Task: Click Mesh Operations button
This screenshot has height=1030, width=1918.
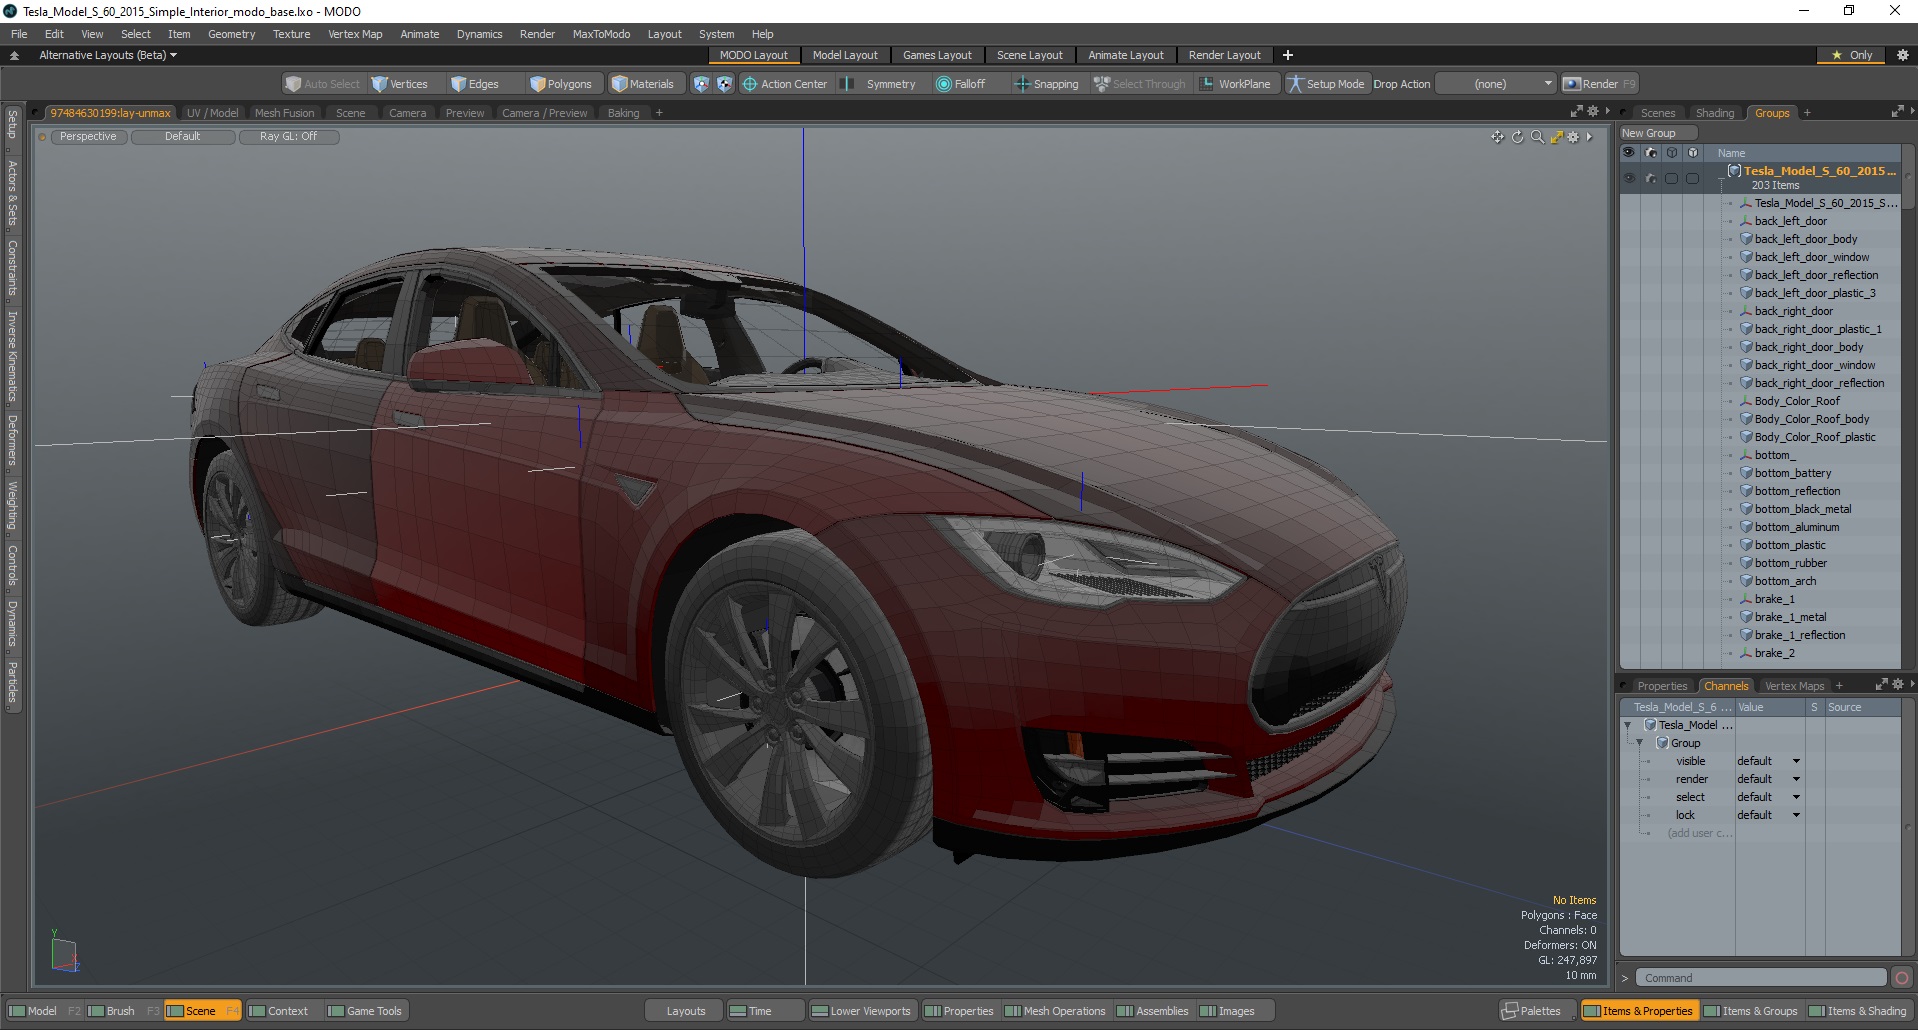Action: [x=1055, y=1011]
